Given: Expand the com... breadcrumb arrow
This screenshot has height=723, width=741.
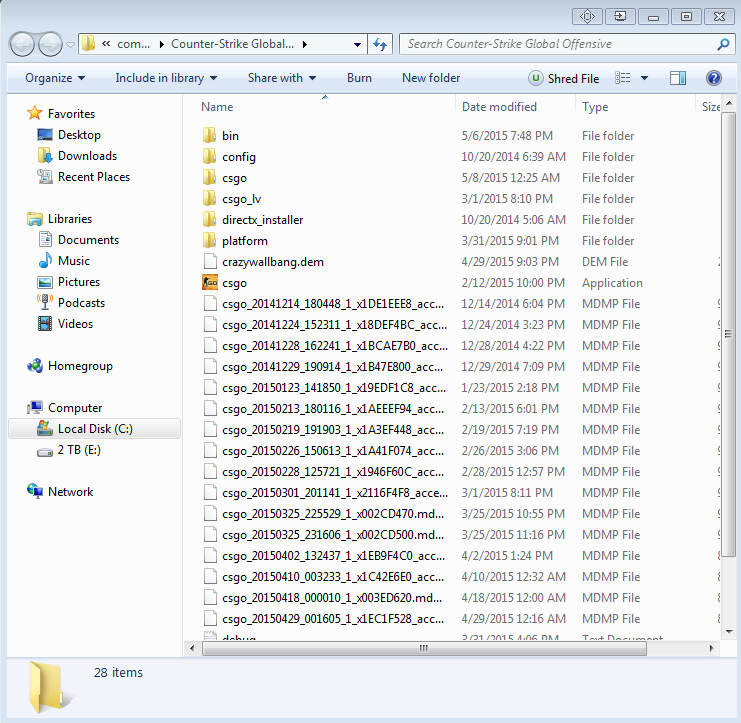Looking at the screenshot, I should (162, 44).
